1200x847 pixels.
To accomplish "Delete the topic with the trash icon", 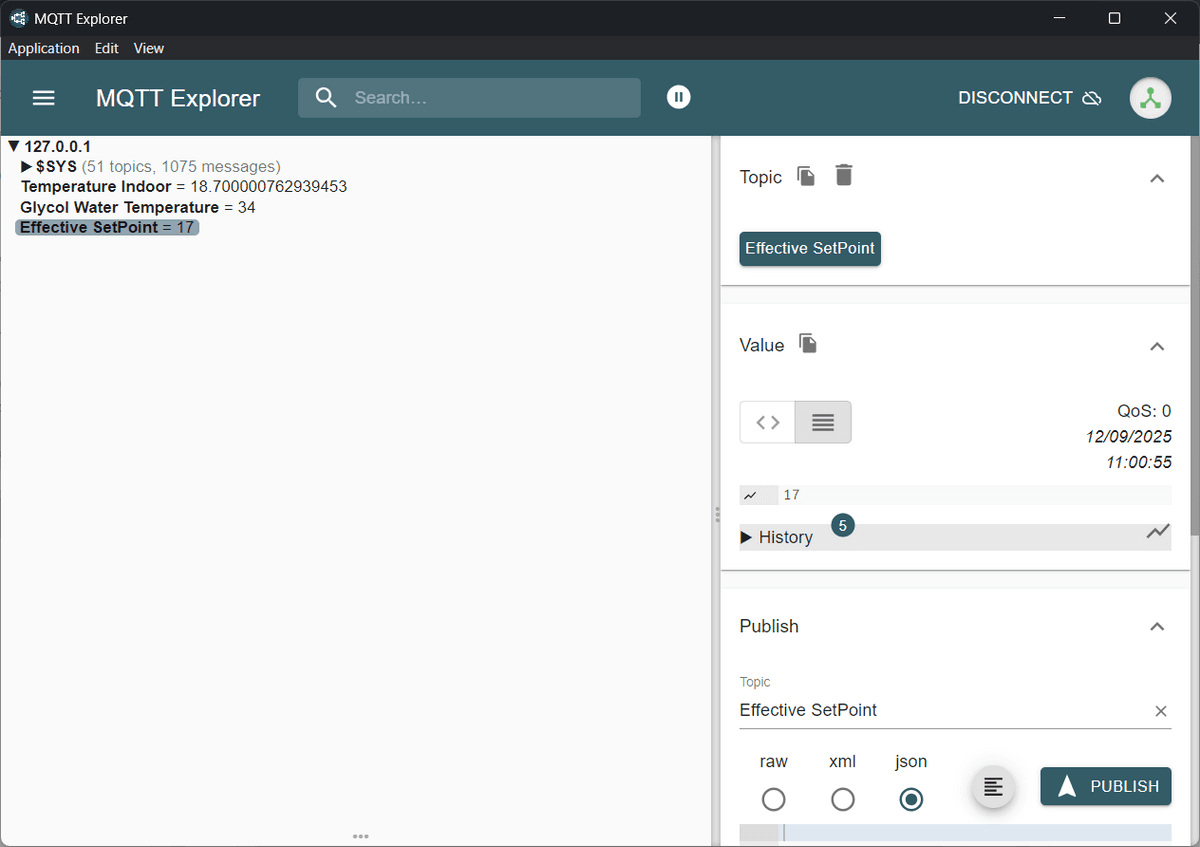I will tap(844, 176).
